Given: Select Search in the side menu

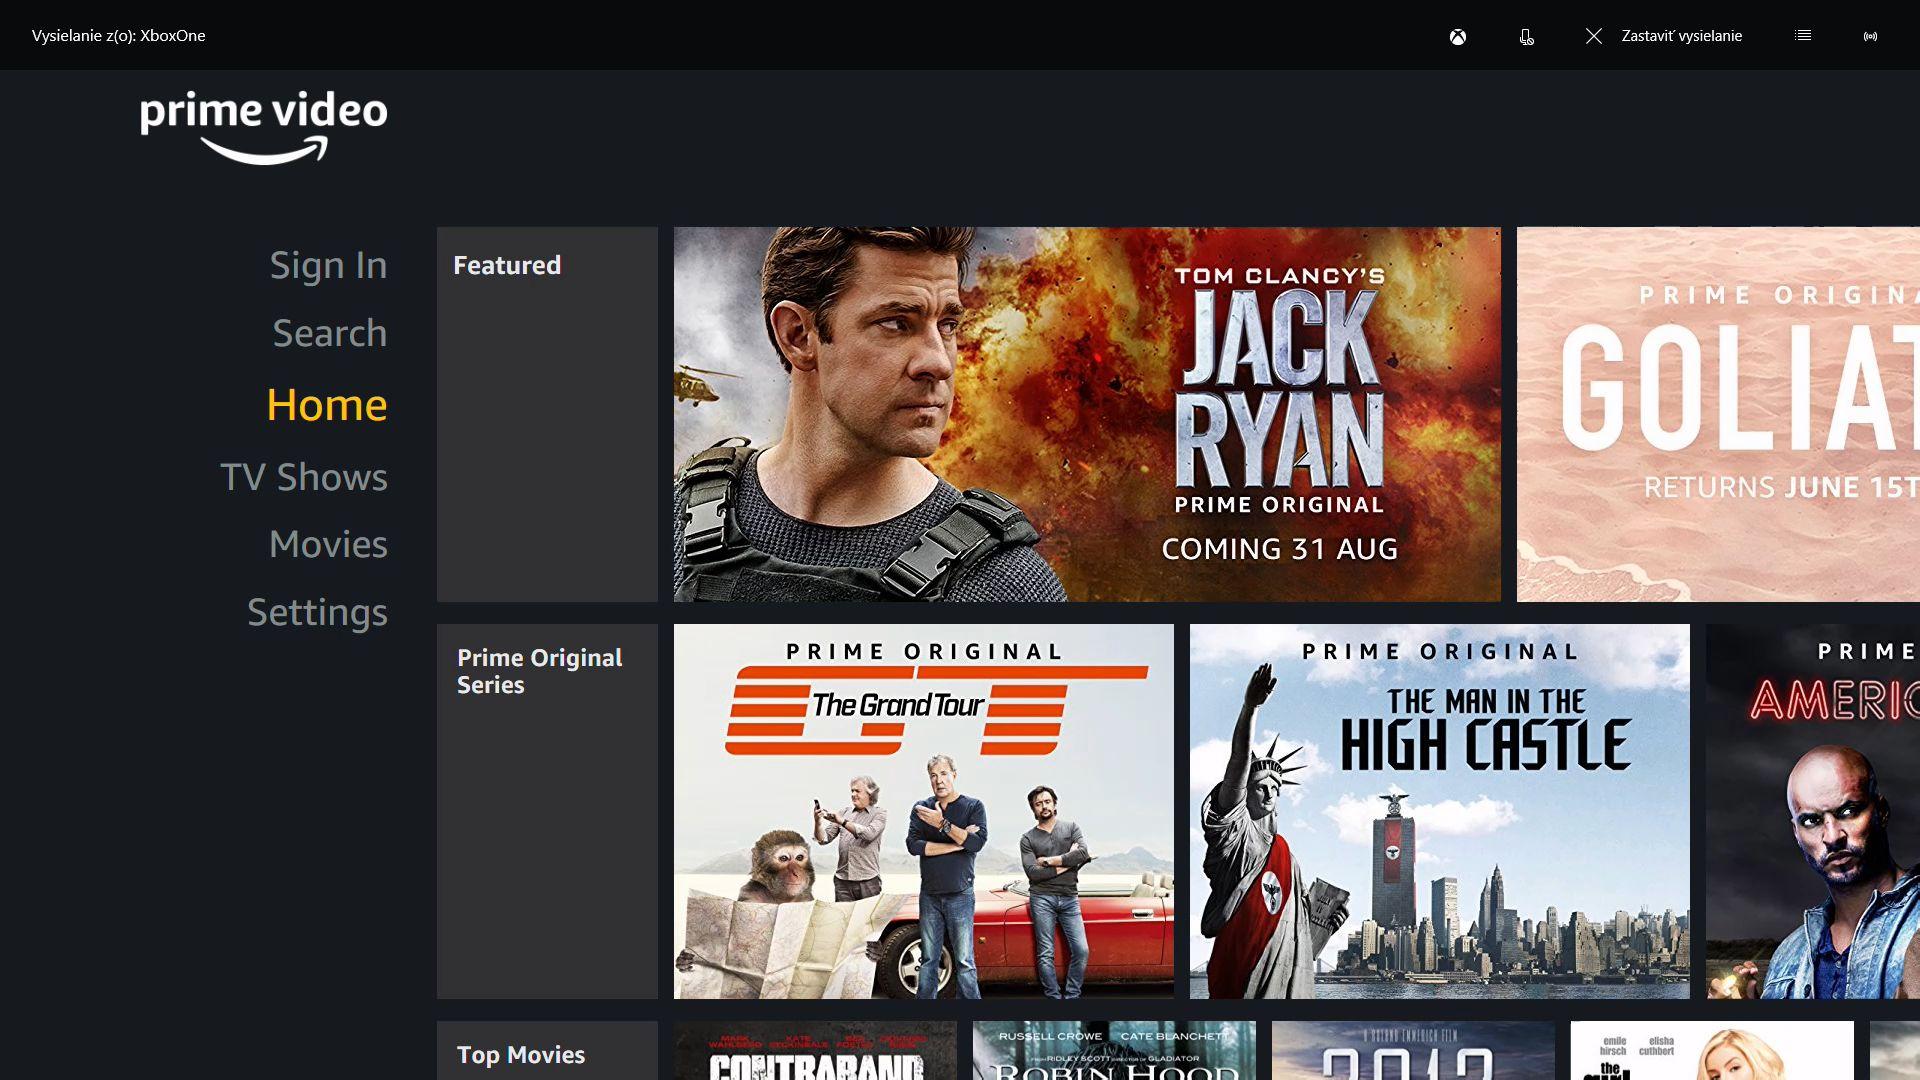Looking at the screenshot, I should coord(330,333).
